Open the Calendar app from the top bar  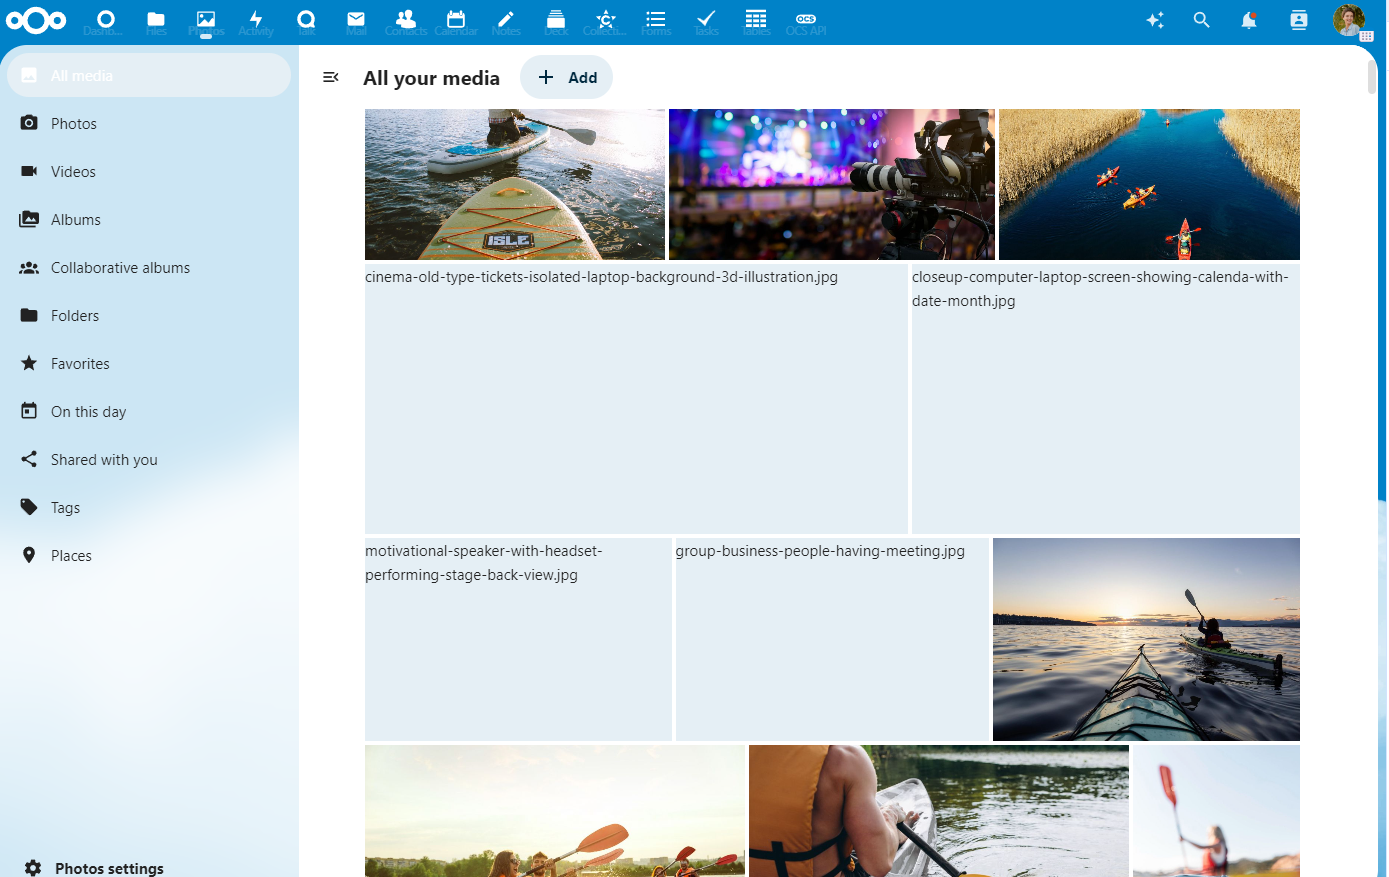pos(456,20)
